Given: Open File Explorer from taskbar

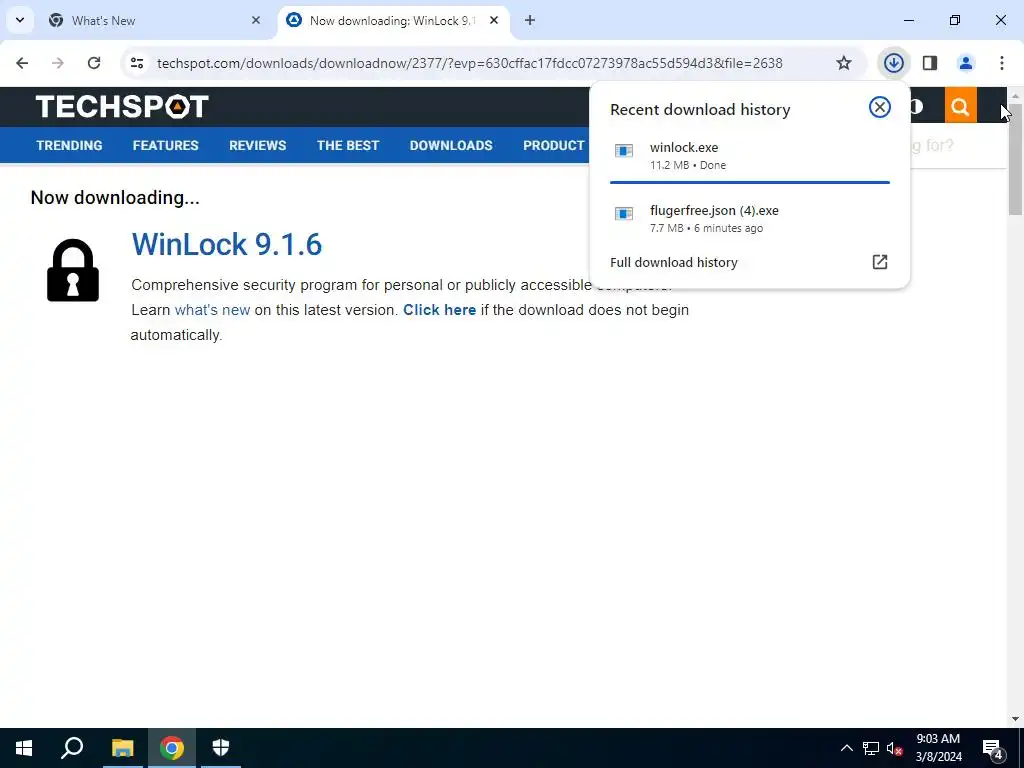Looking at the screenshot, I should [122, 748].
